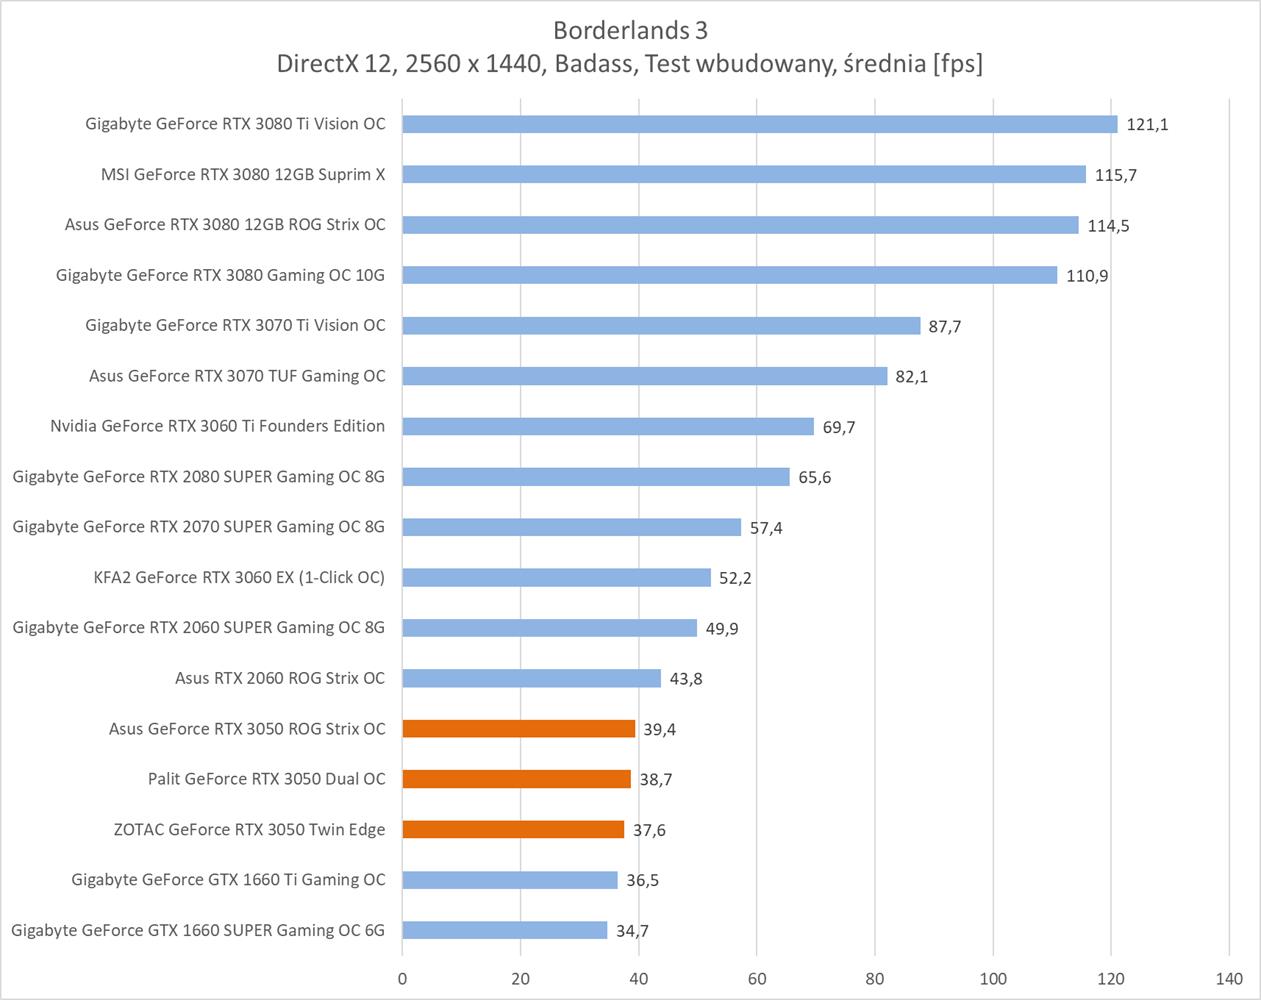Select the KFA2 RTX 3060 EX bar
The width and height of the screenshot is (1261, 1000).
(x=556, y=578)
